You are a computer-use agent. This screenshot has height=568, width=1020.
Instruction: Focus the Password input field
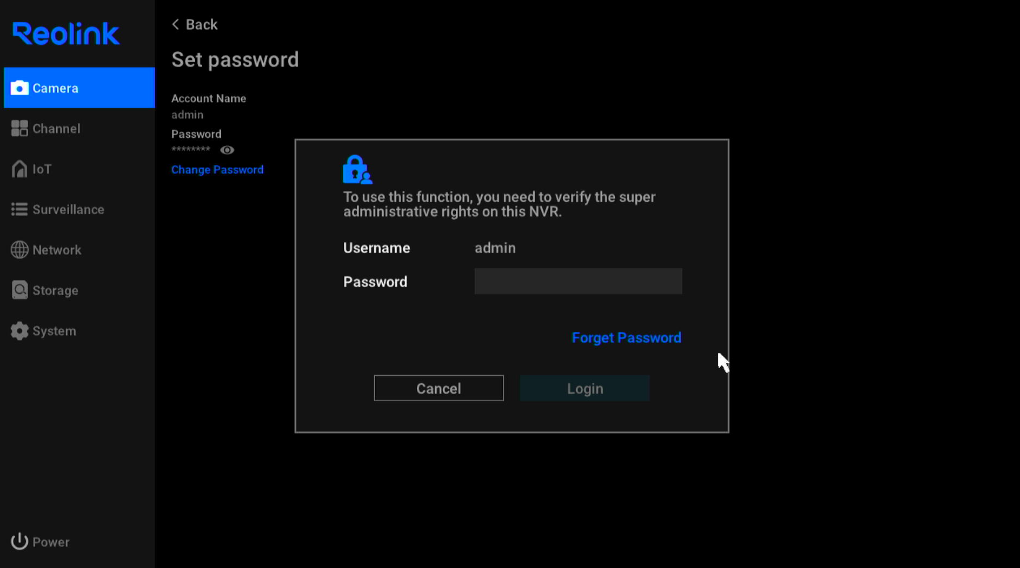point(578,281)
